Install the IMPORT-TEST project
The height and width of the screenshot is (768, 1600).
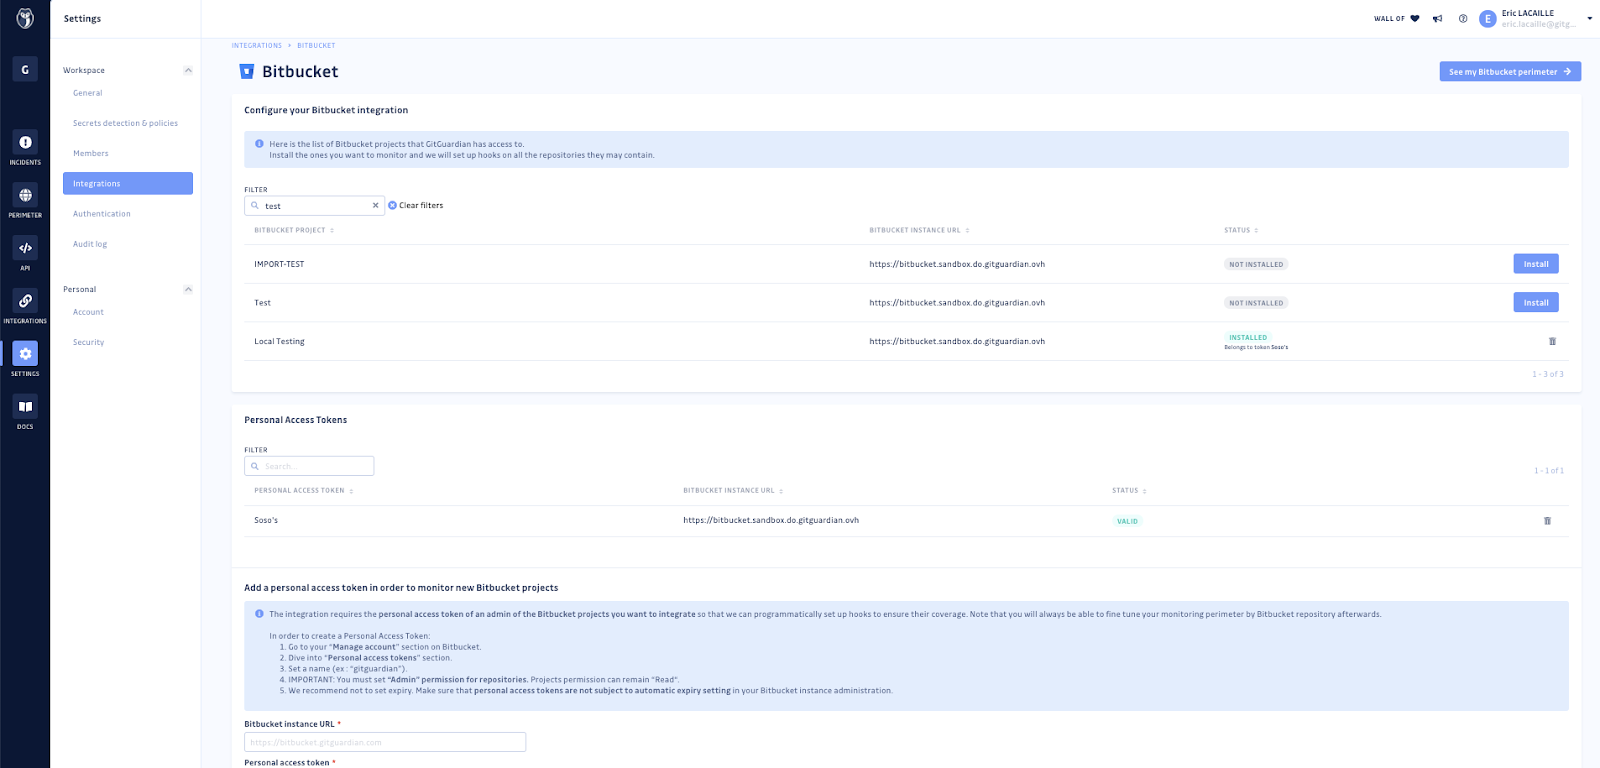(1536, 264)
